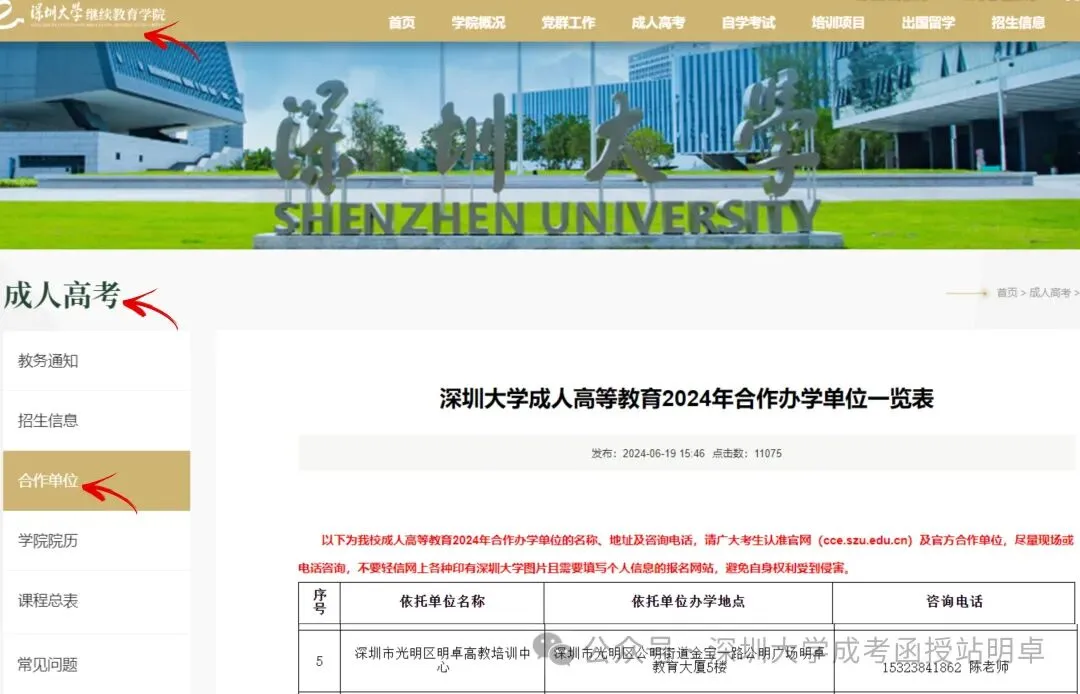
Task: Click the 依托单位办学地点 column header
Action: (x=689, y=602)
